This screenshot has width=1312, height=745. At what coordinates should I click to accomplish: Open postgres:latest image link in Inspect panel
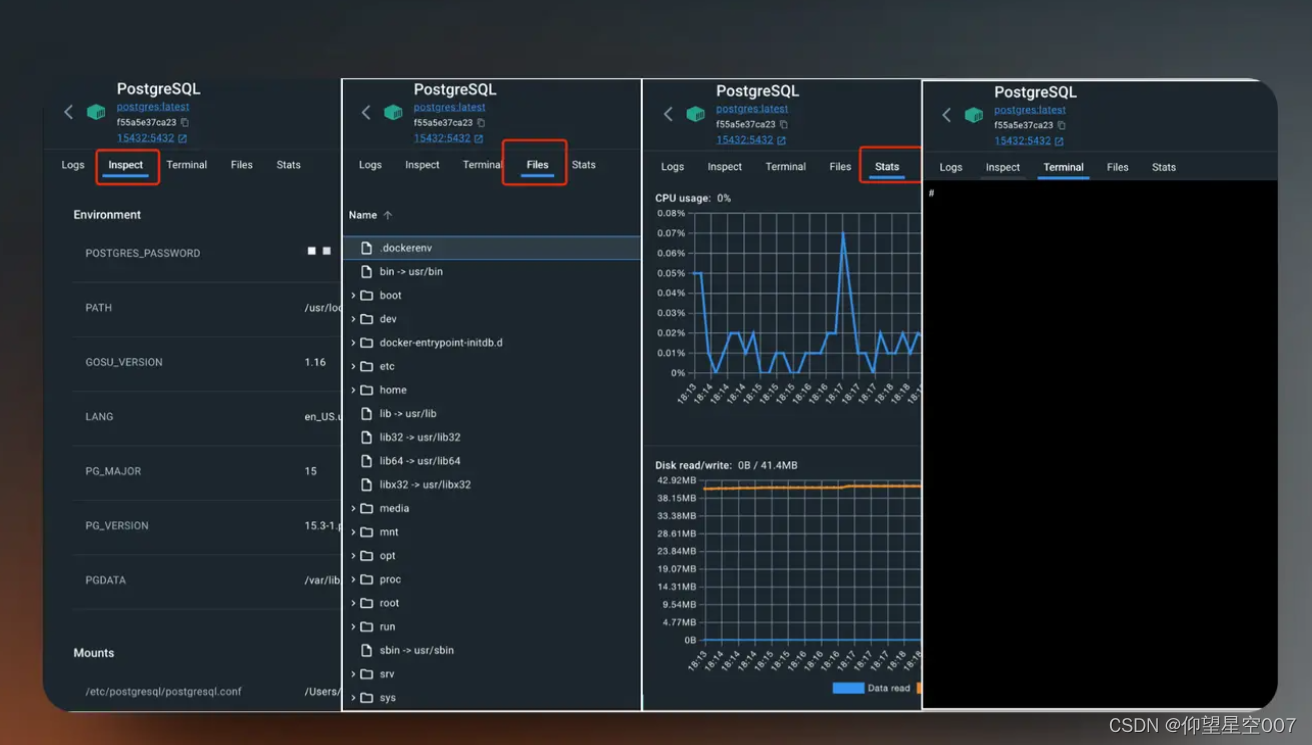pos(153,107)
